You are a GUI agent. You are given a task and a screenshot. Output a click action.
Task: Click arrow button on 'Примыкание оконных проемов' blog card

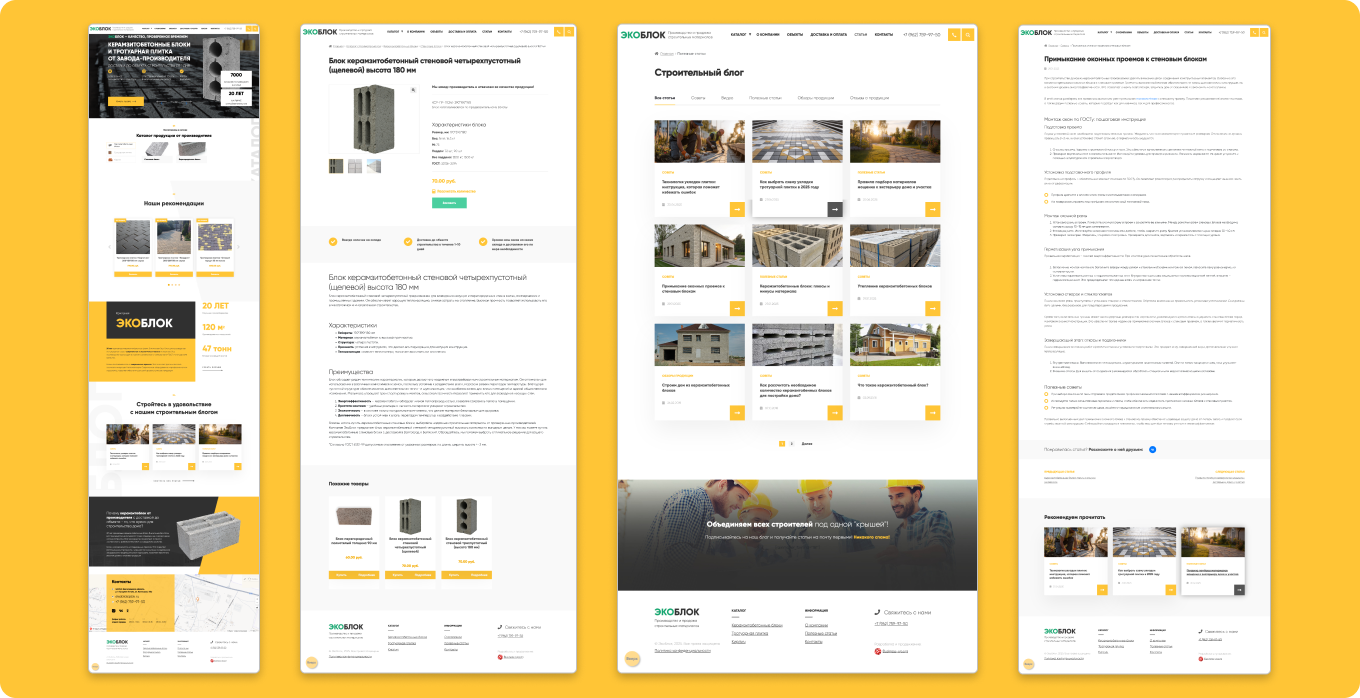click(737, 310)
